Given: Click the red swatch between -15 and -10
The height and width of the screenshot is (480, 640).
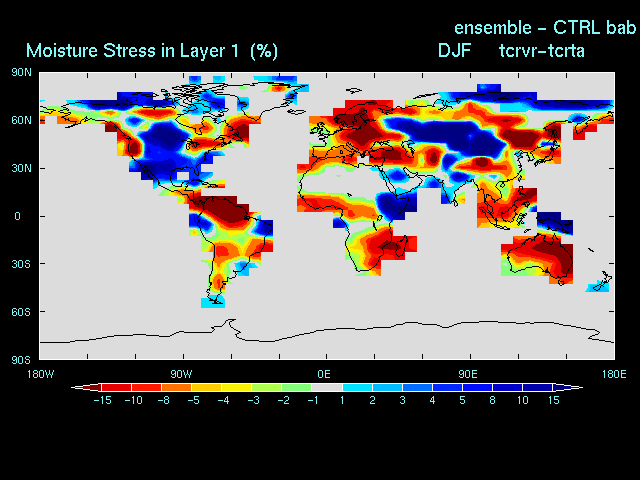Looking at the screenshot, I should click(x=115, y=387).
